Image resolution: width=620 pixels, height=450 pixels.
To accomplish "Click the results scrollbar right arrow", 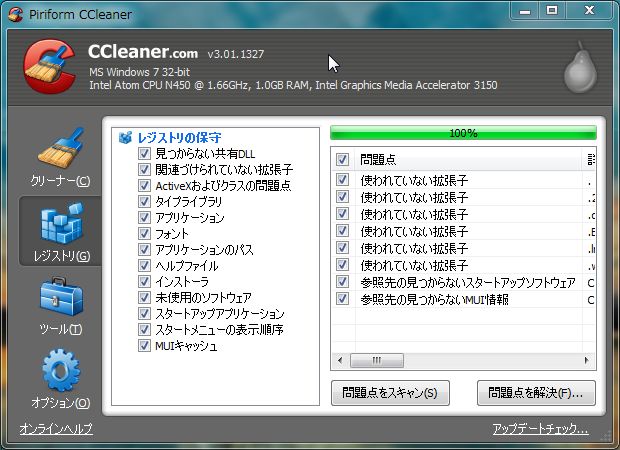I will click(587, 360).
